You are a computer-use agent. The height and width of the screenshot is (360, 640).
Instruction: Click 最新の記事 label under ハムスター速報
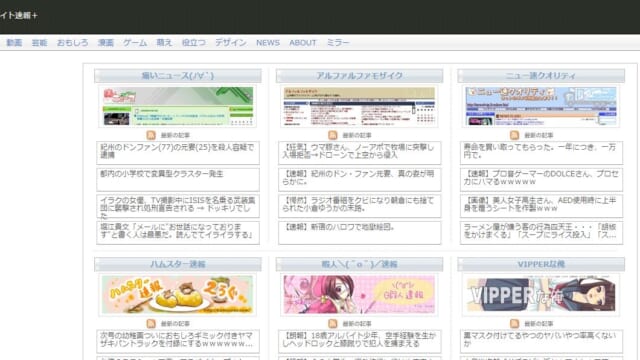click(x=175, y=324)
